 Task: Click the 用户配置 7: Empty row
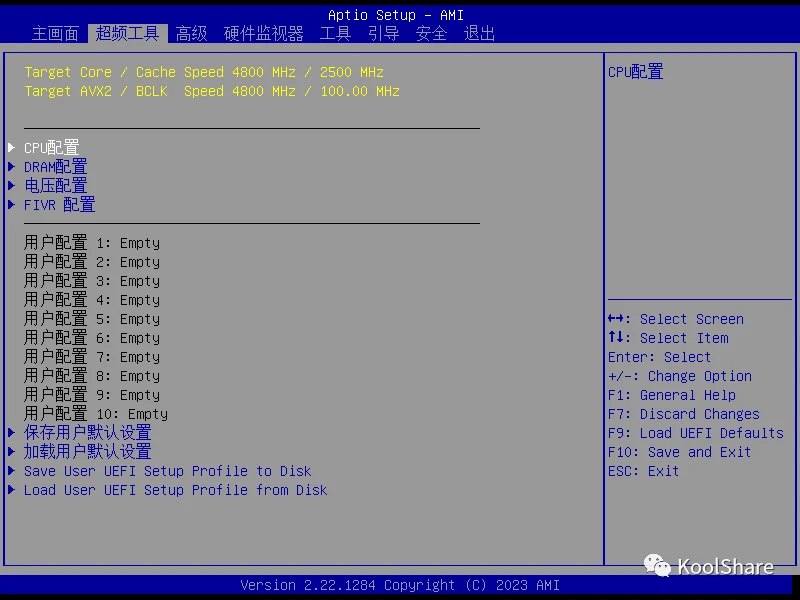(x=92, y=357)
